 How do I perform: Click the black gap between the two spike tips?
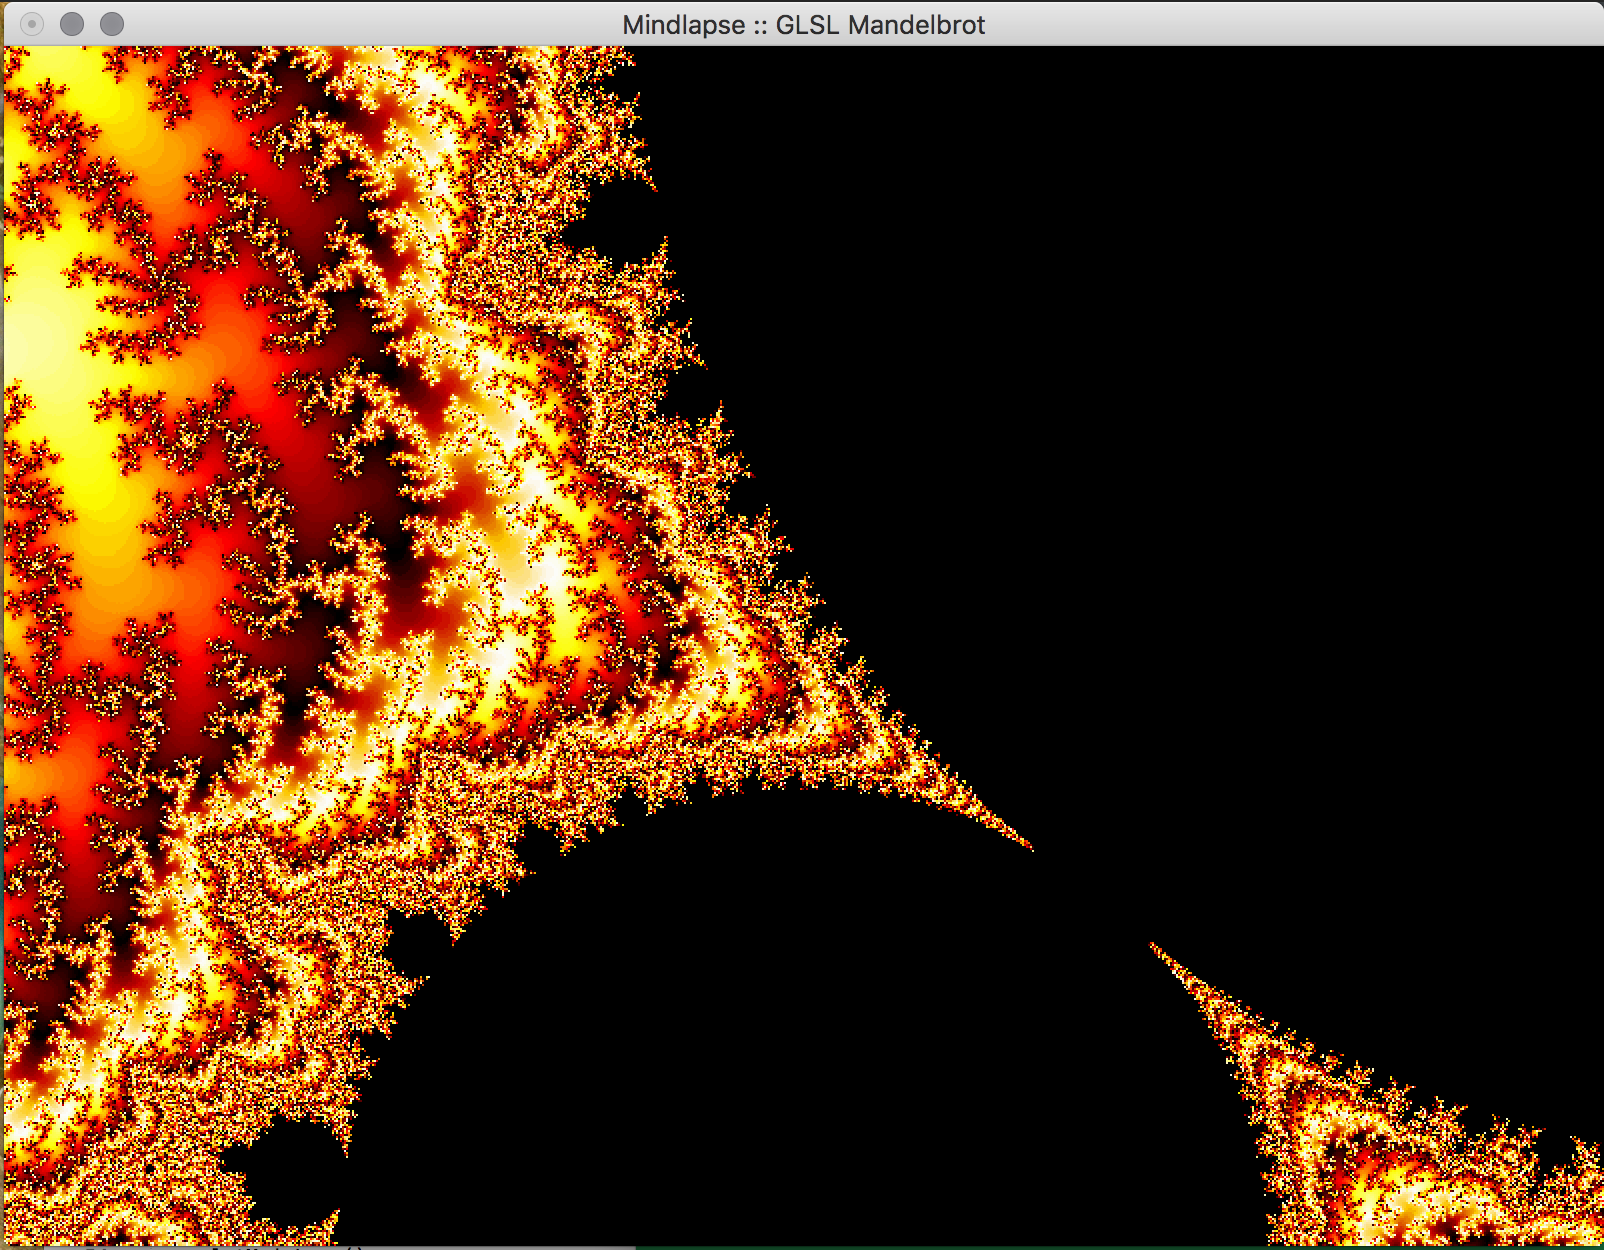point(1092,897)
